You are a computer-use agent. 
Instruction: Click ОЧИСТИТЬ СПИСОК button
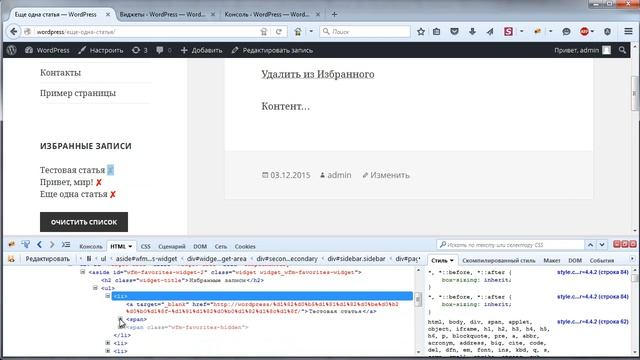pos(84,222)
